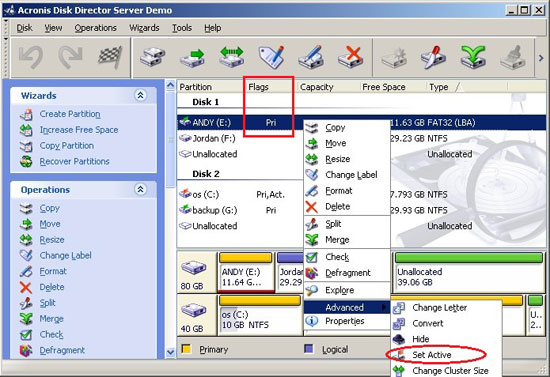Select Hide in Advanced submenu
The image size is (550, 377).
pos(446,339)
